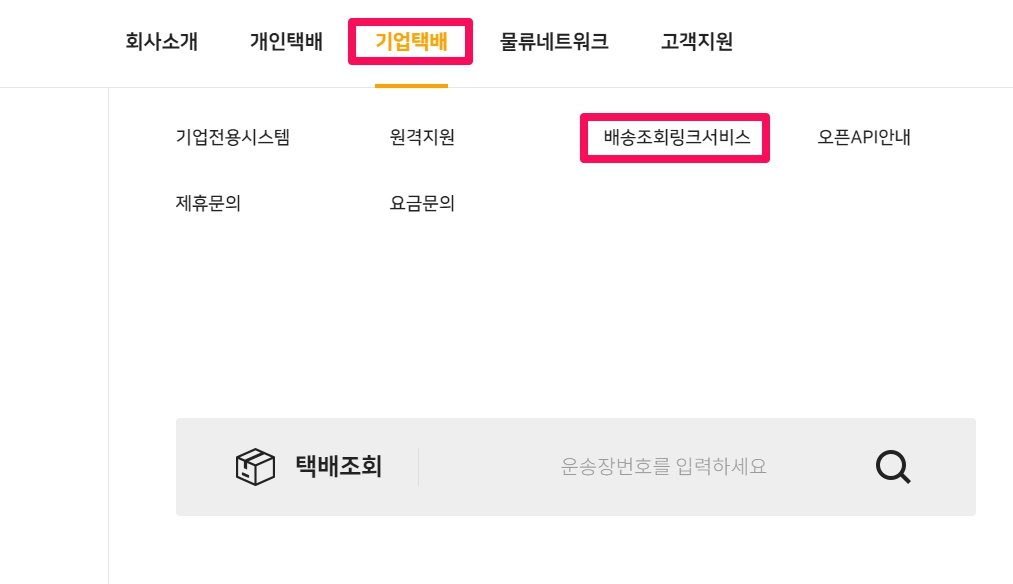
Task: Click the gray parcel tracking search bar
Action: click(x=575, y=466)
